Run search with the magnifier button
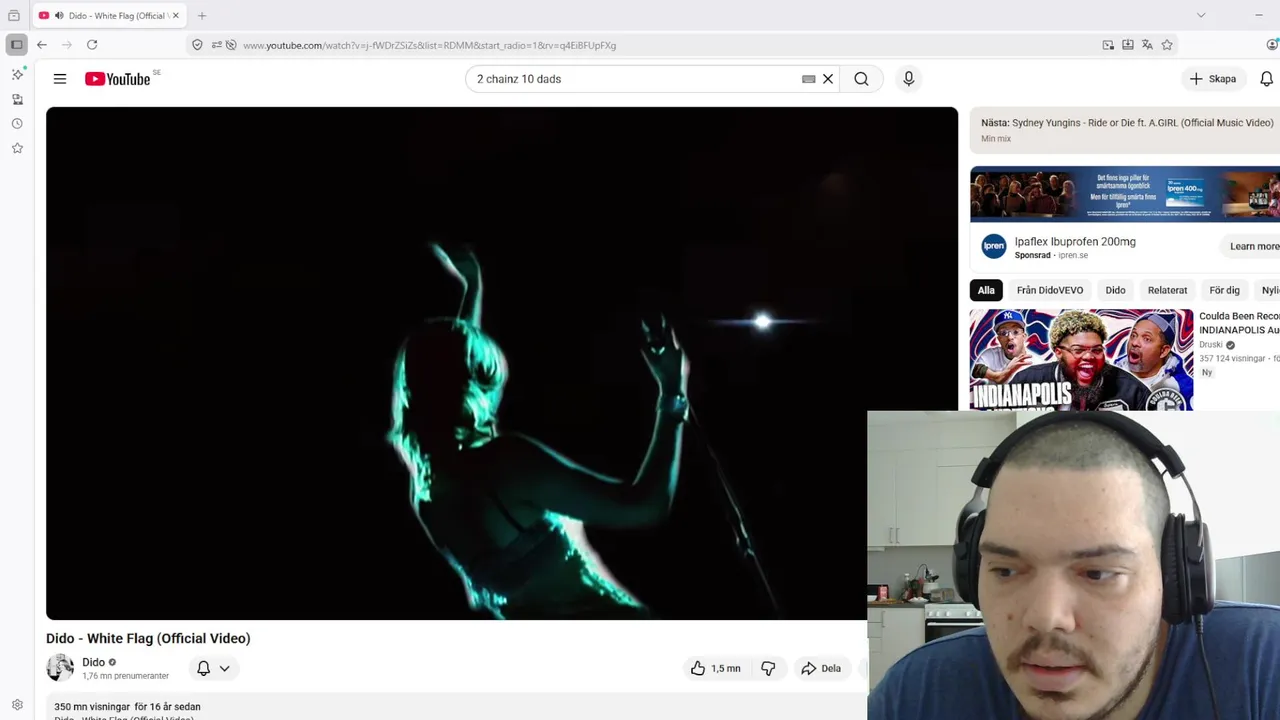The image size is (1280, 720). [x=861, y=79]
